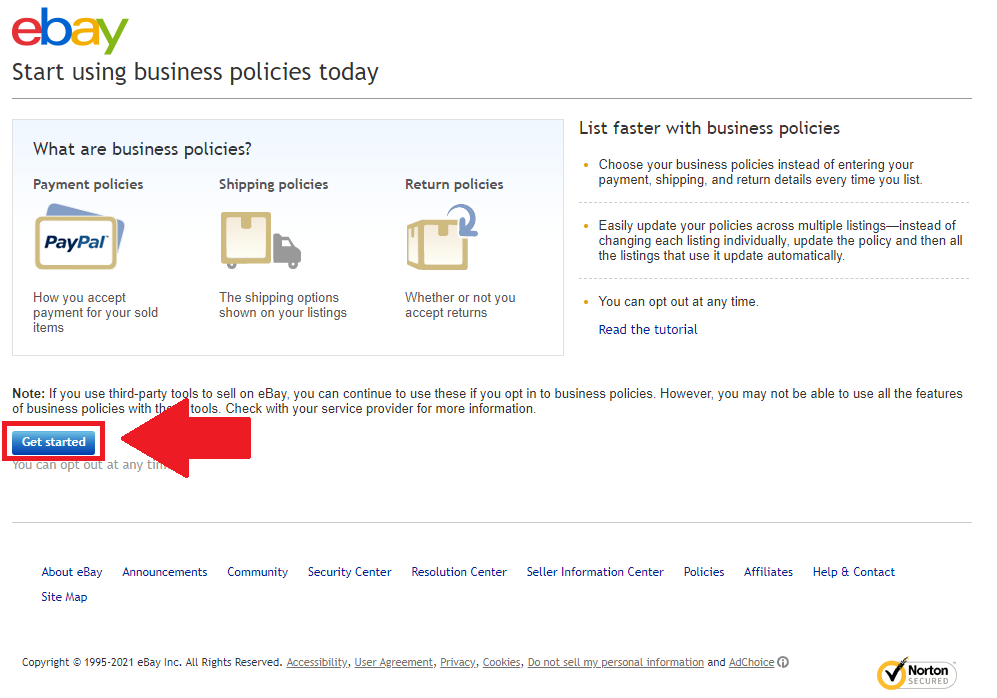Click the PayPal payment policies icon
The image size is (997, 698).
pyautogui.click(x=79, y=236)
